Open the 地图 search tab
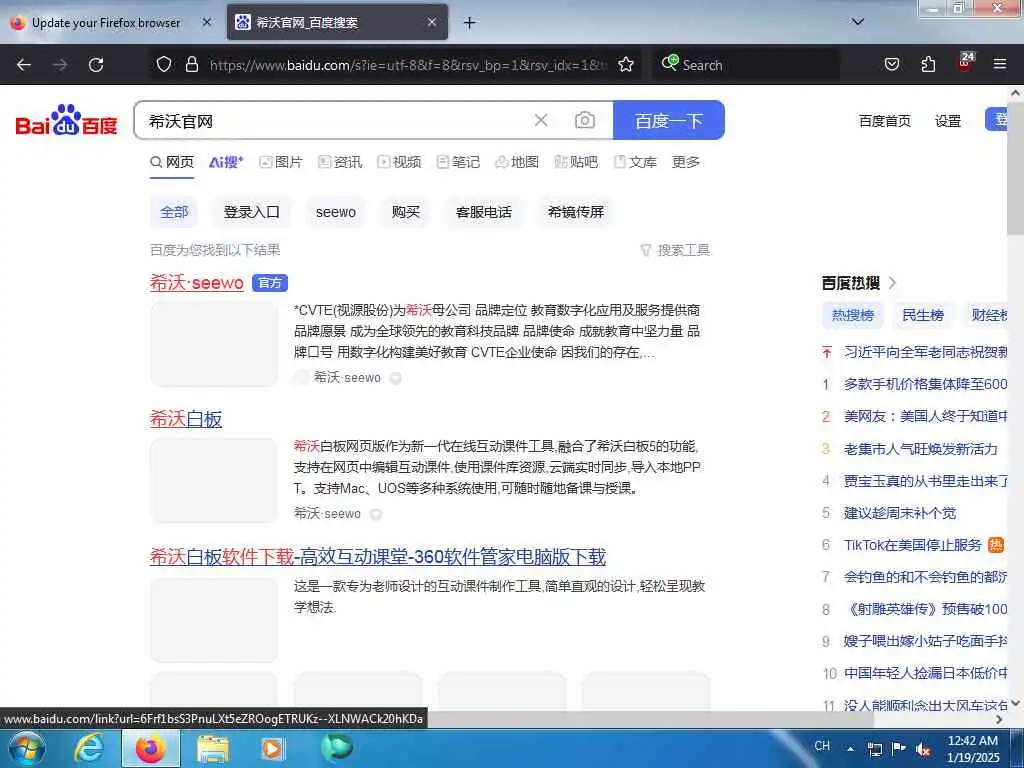 click(517, 162)
